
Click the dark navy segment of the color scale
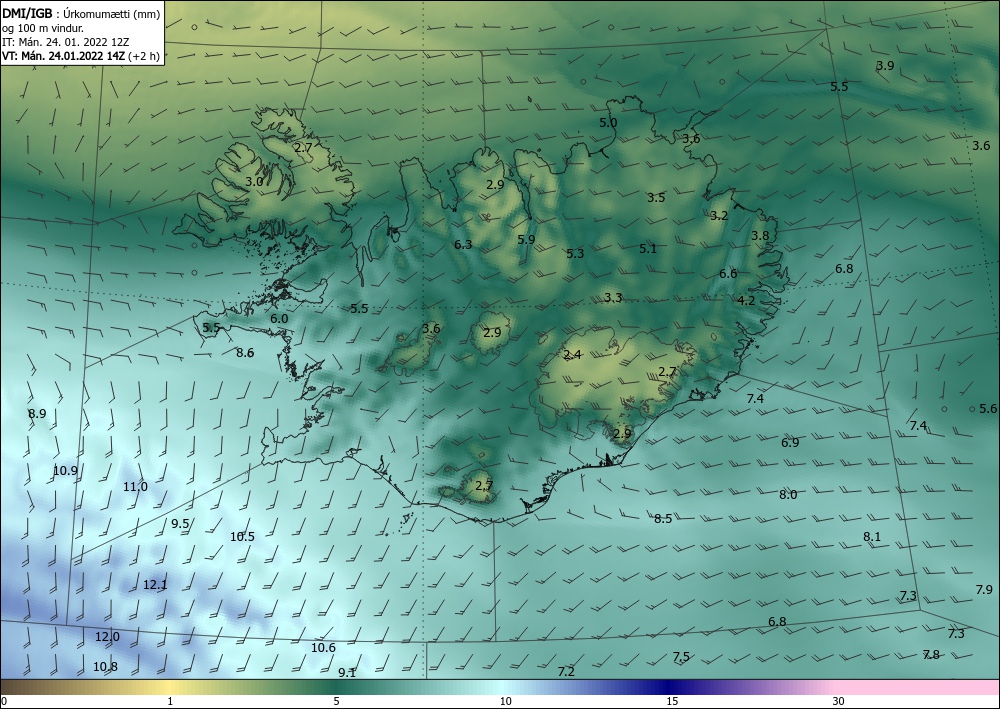click(x=670, y=687)
